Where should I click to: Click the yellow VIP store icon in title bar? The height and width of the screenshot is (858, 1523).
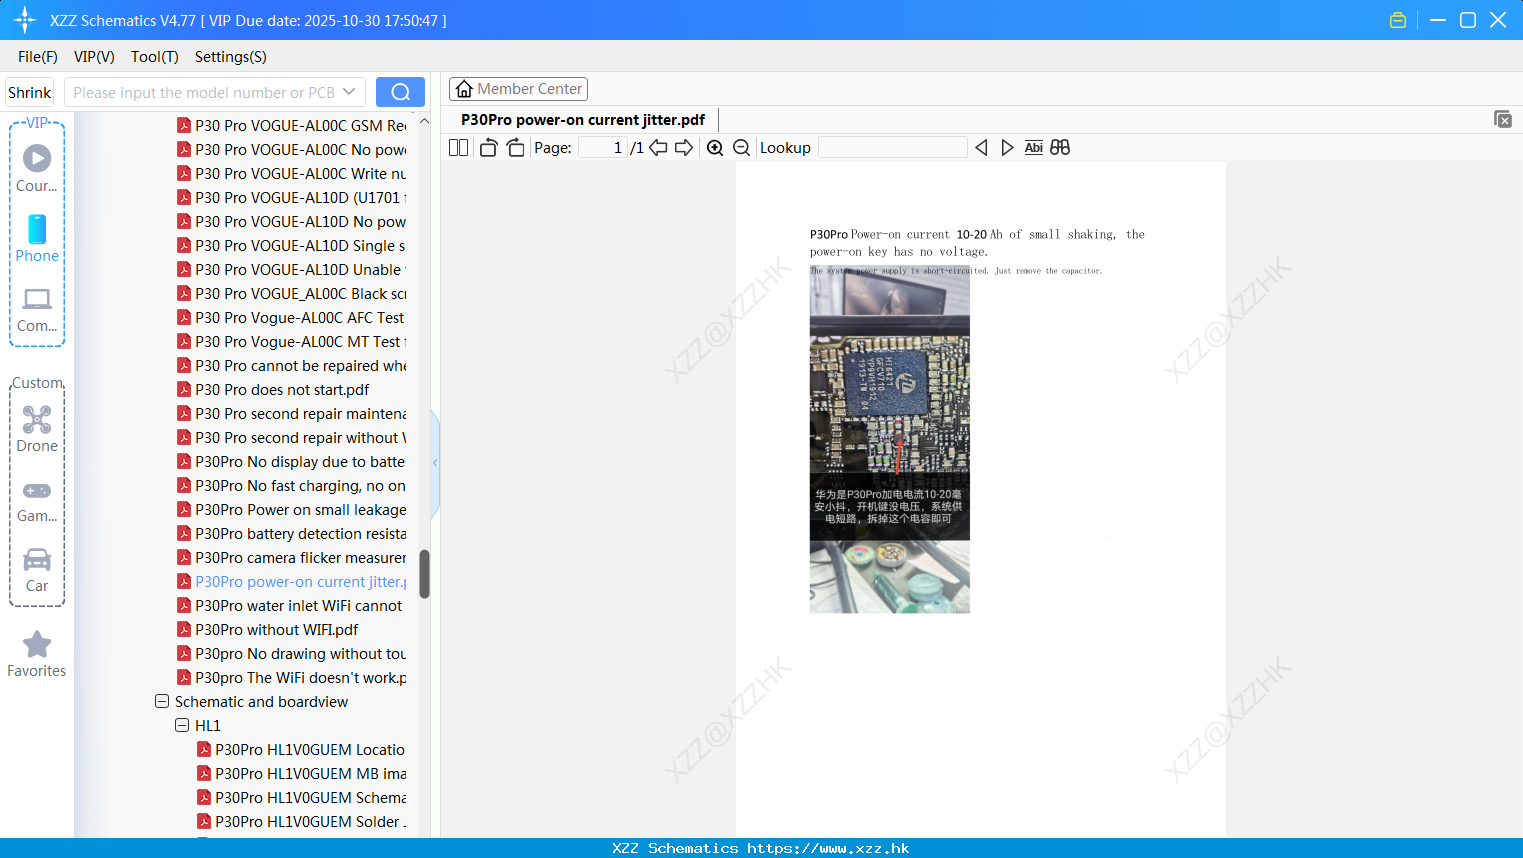coord(1398,20)
